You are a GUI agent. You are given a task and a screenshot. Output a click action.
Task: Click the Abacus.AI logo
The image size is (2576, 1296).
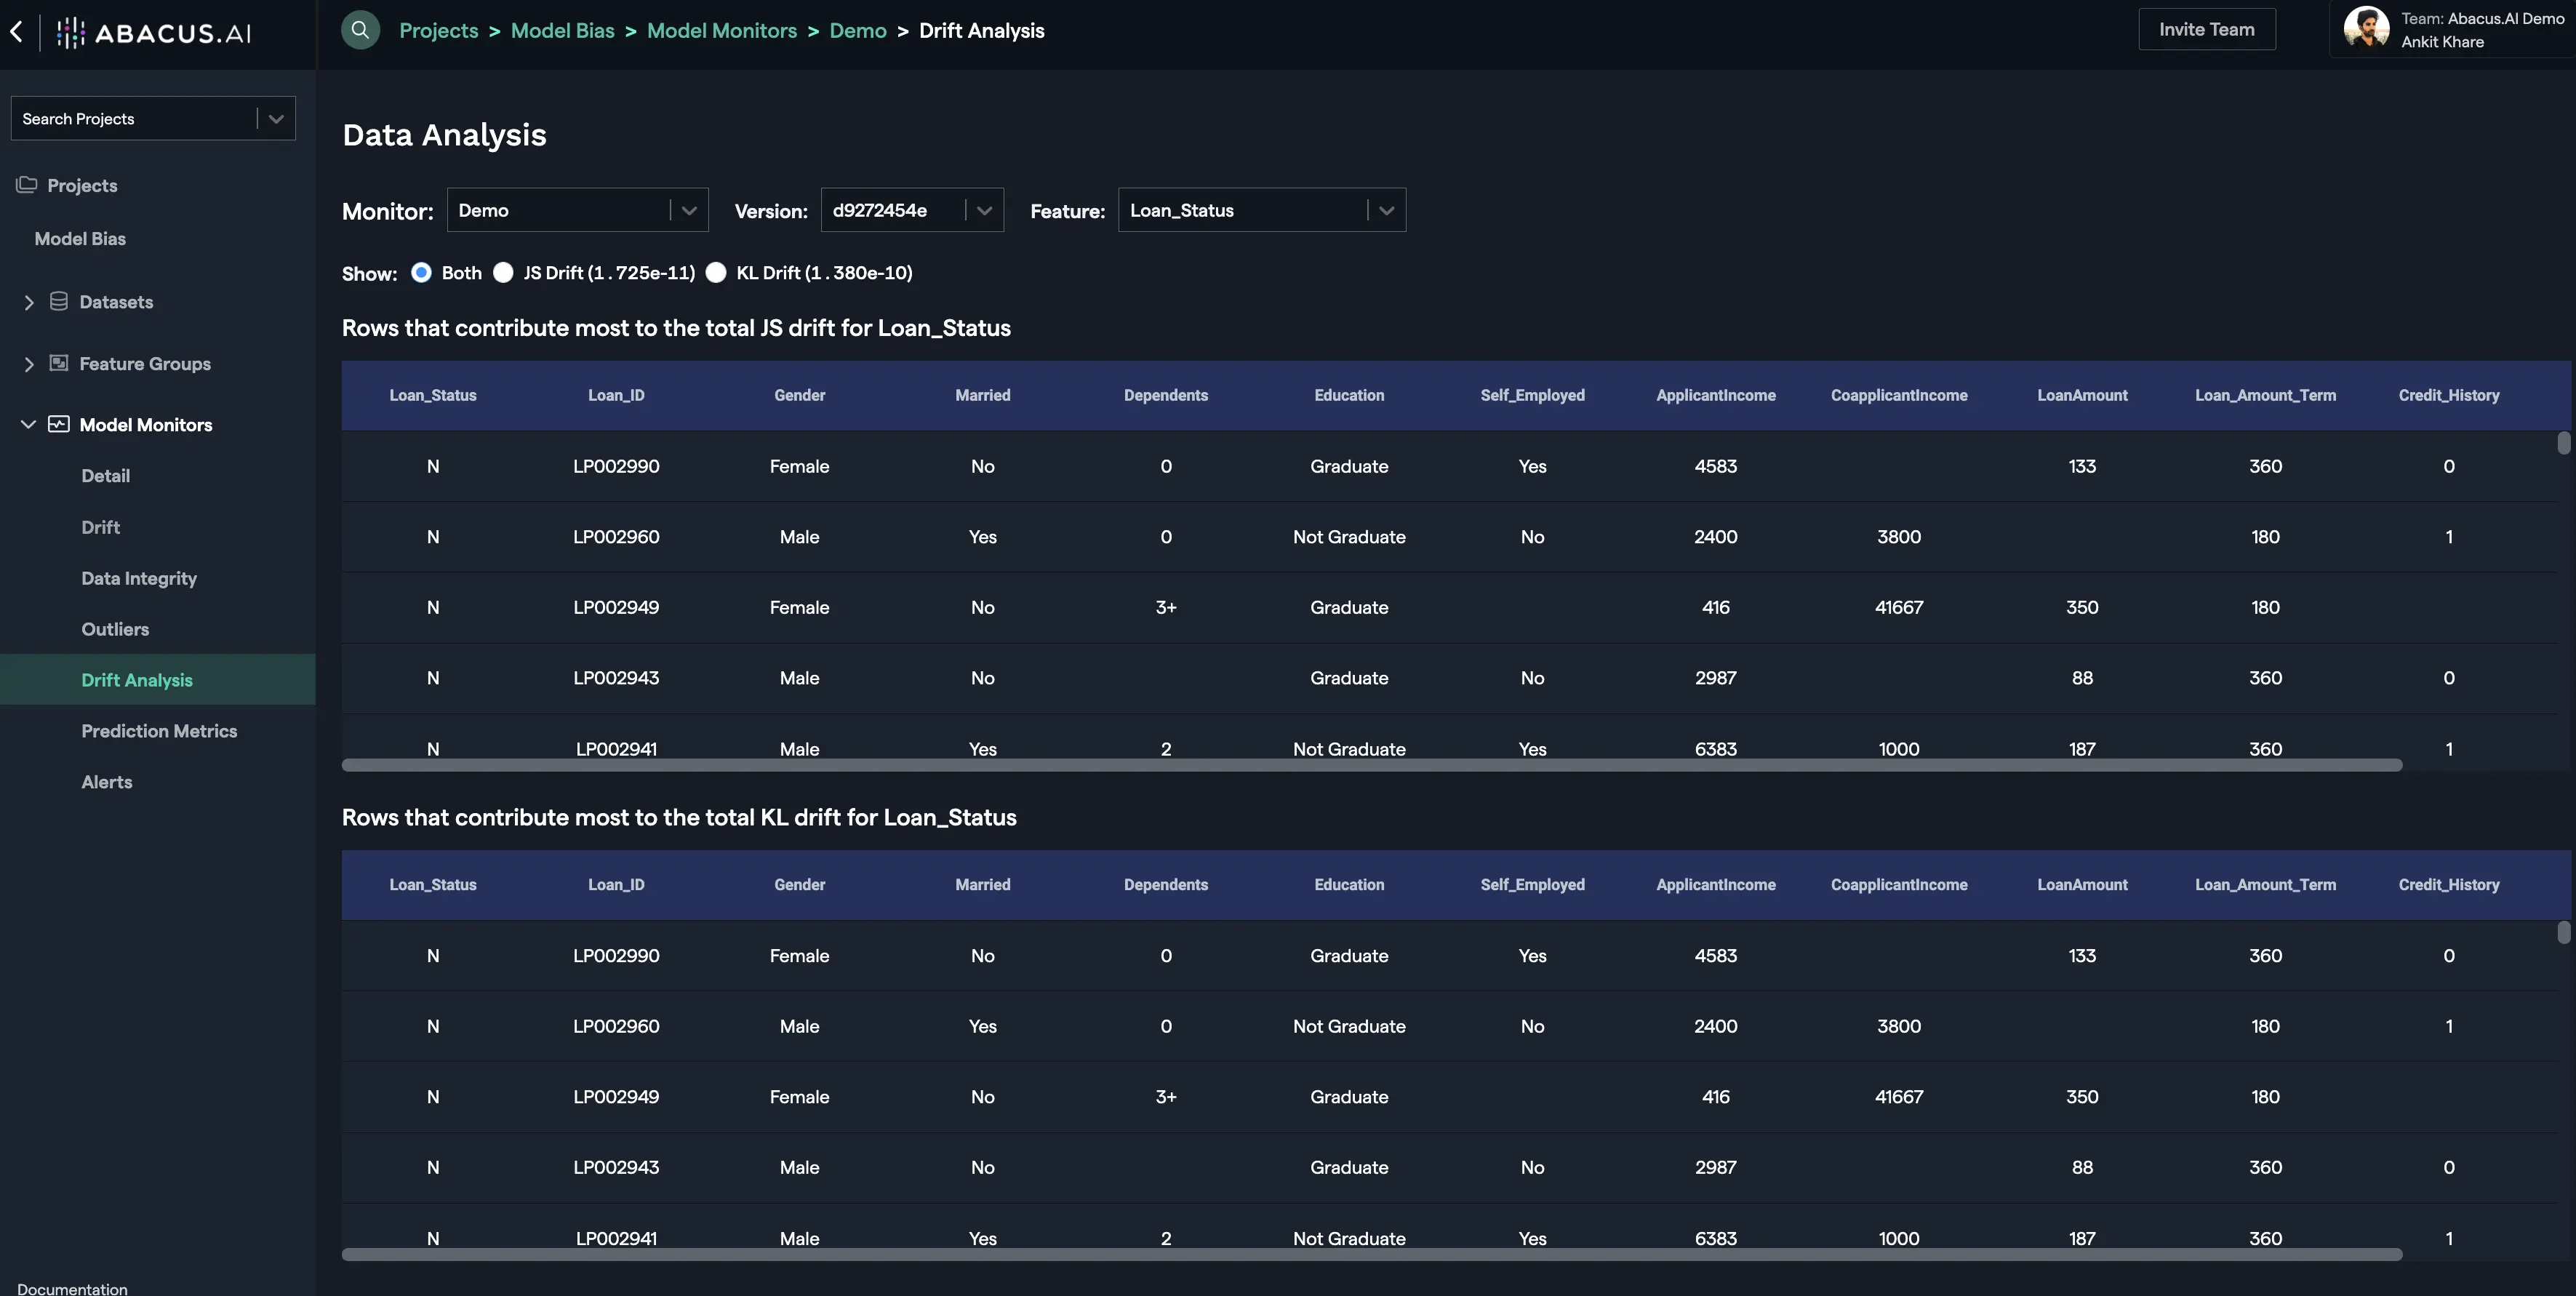[154, 32]
